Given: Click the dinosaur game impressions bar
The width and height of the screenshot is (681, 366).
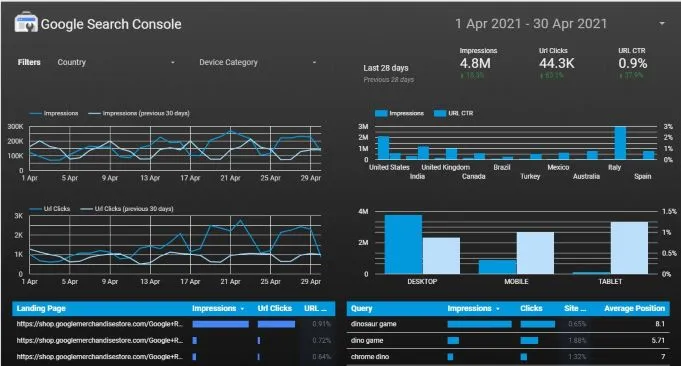Looking at the screenshot, I should coord(479,324).
